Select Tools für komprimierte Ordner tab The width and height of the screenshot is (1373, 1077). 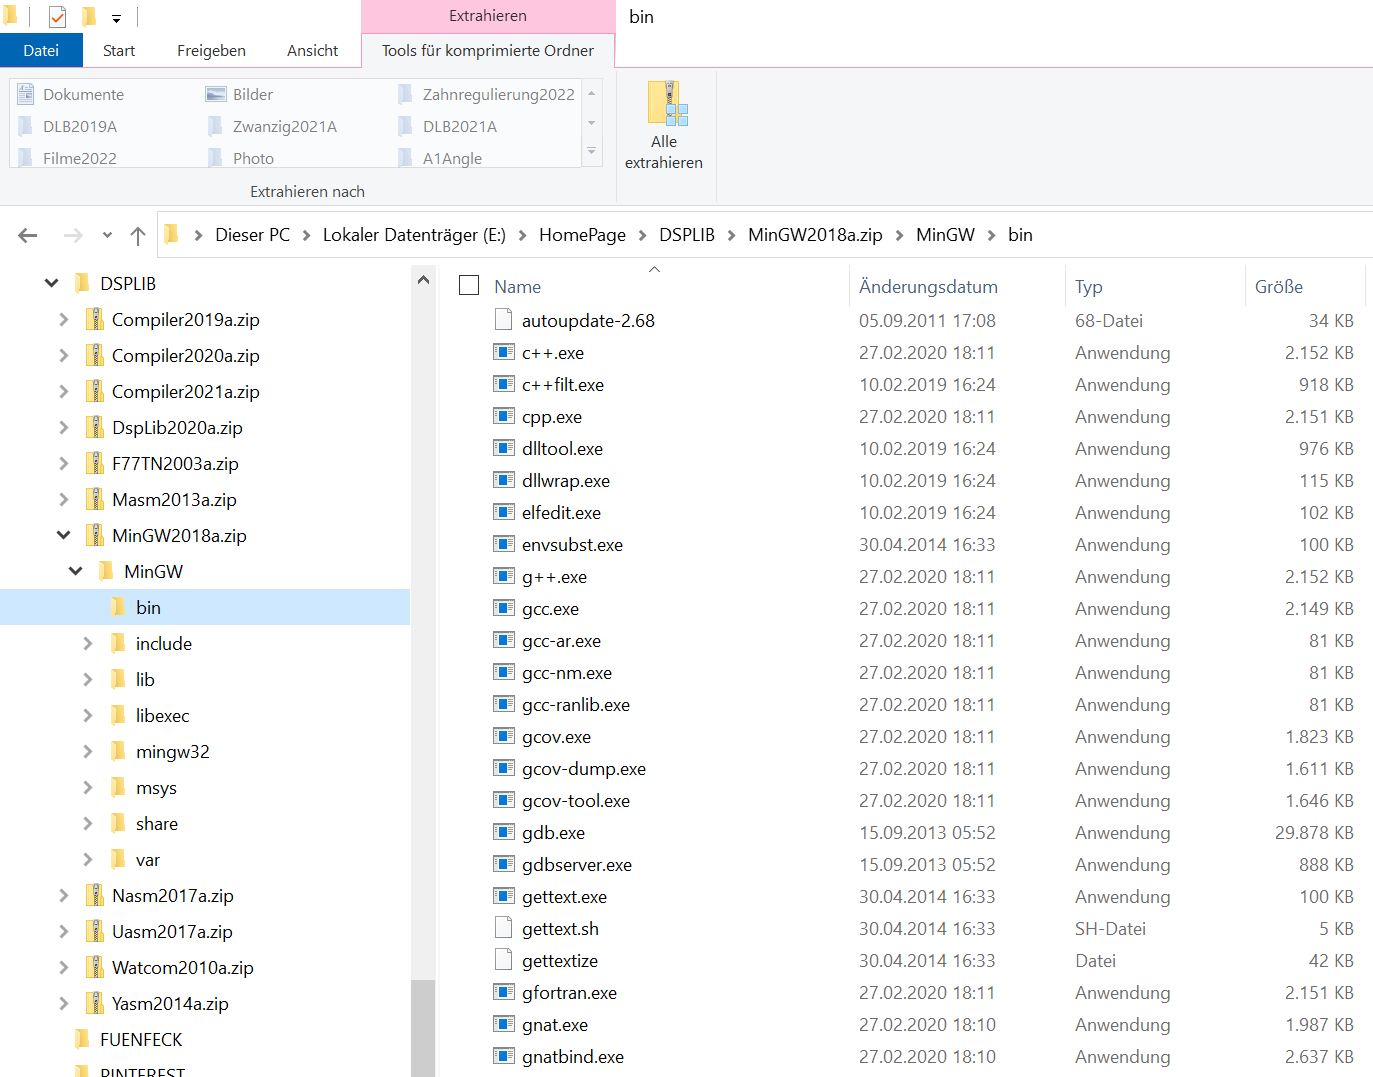click(488, 50)
